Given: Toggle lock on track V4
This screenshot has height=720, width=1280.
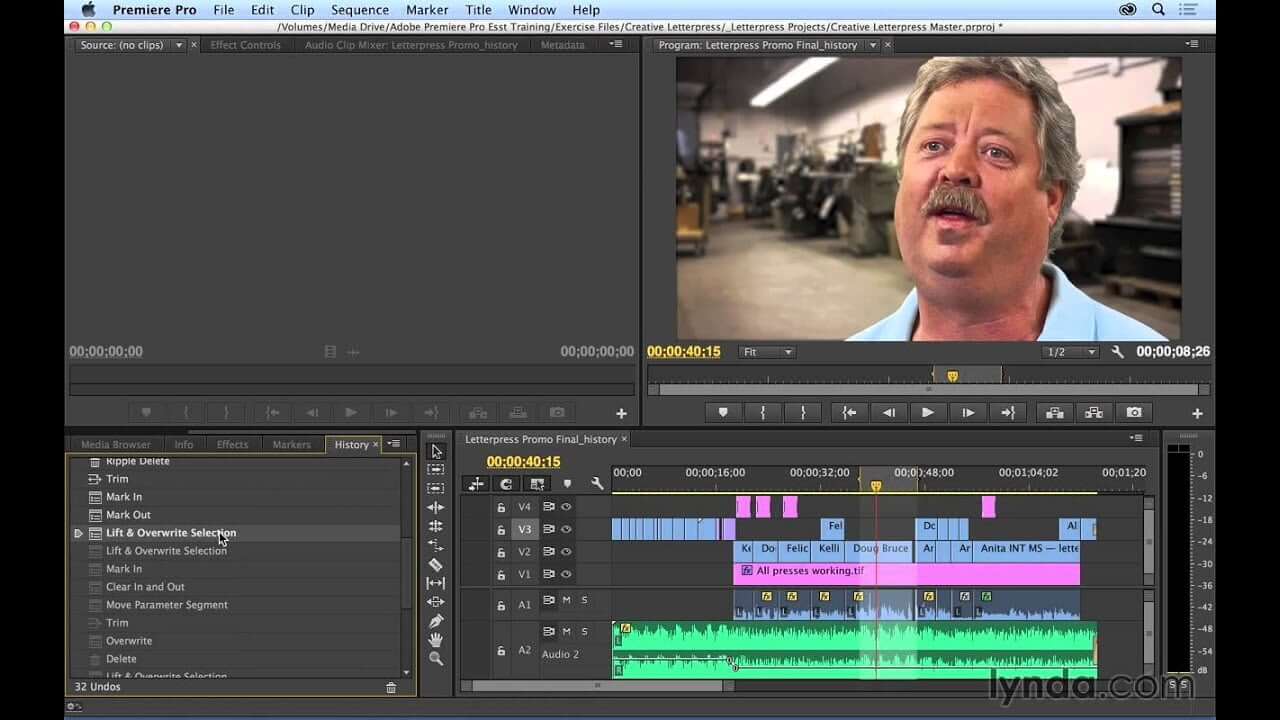Looking at the screenshot, I should [501, 507].
